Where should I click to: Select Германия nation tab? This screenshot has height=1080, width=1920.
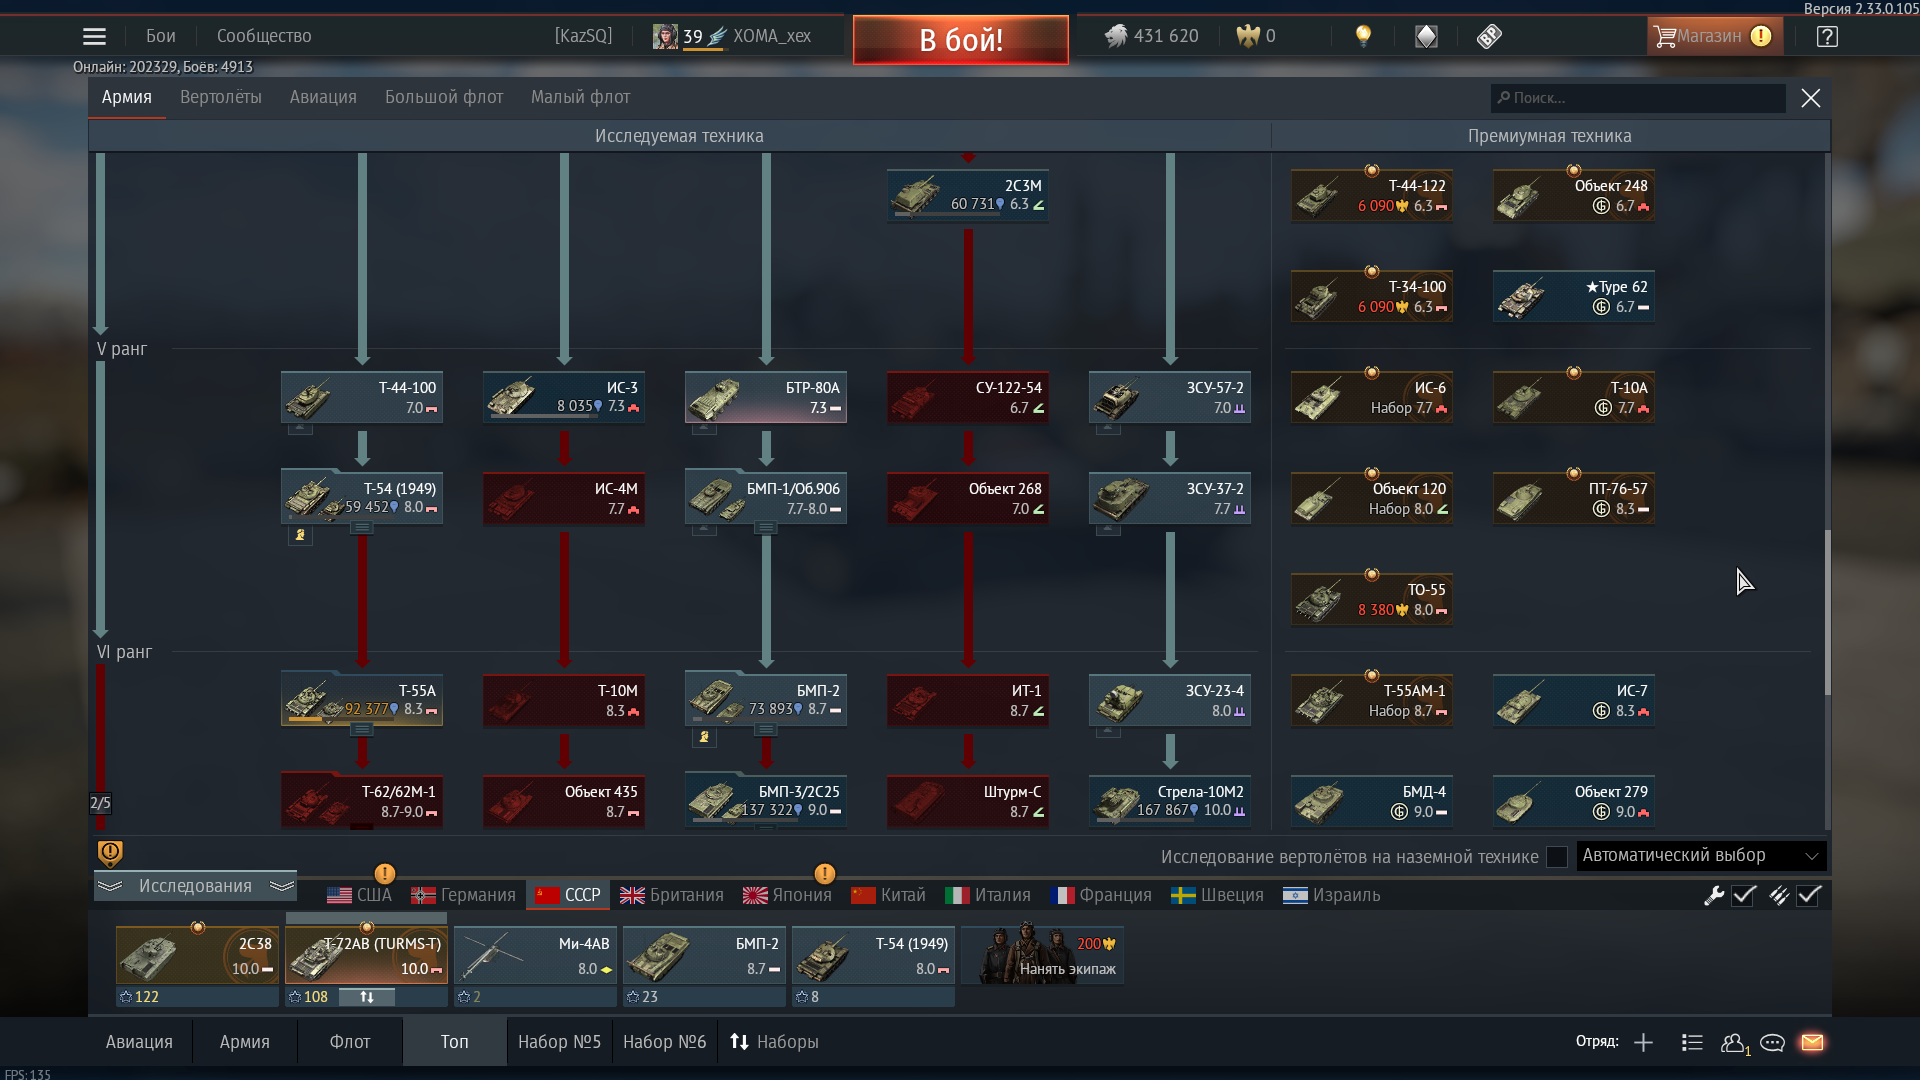coord(463,895)
